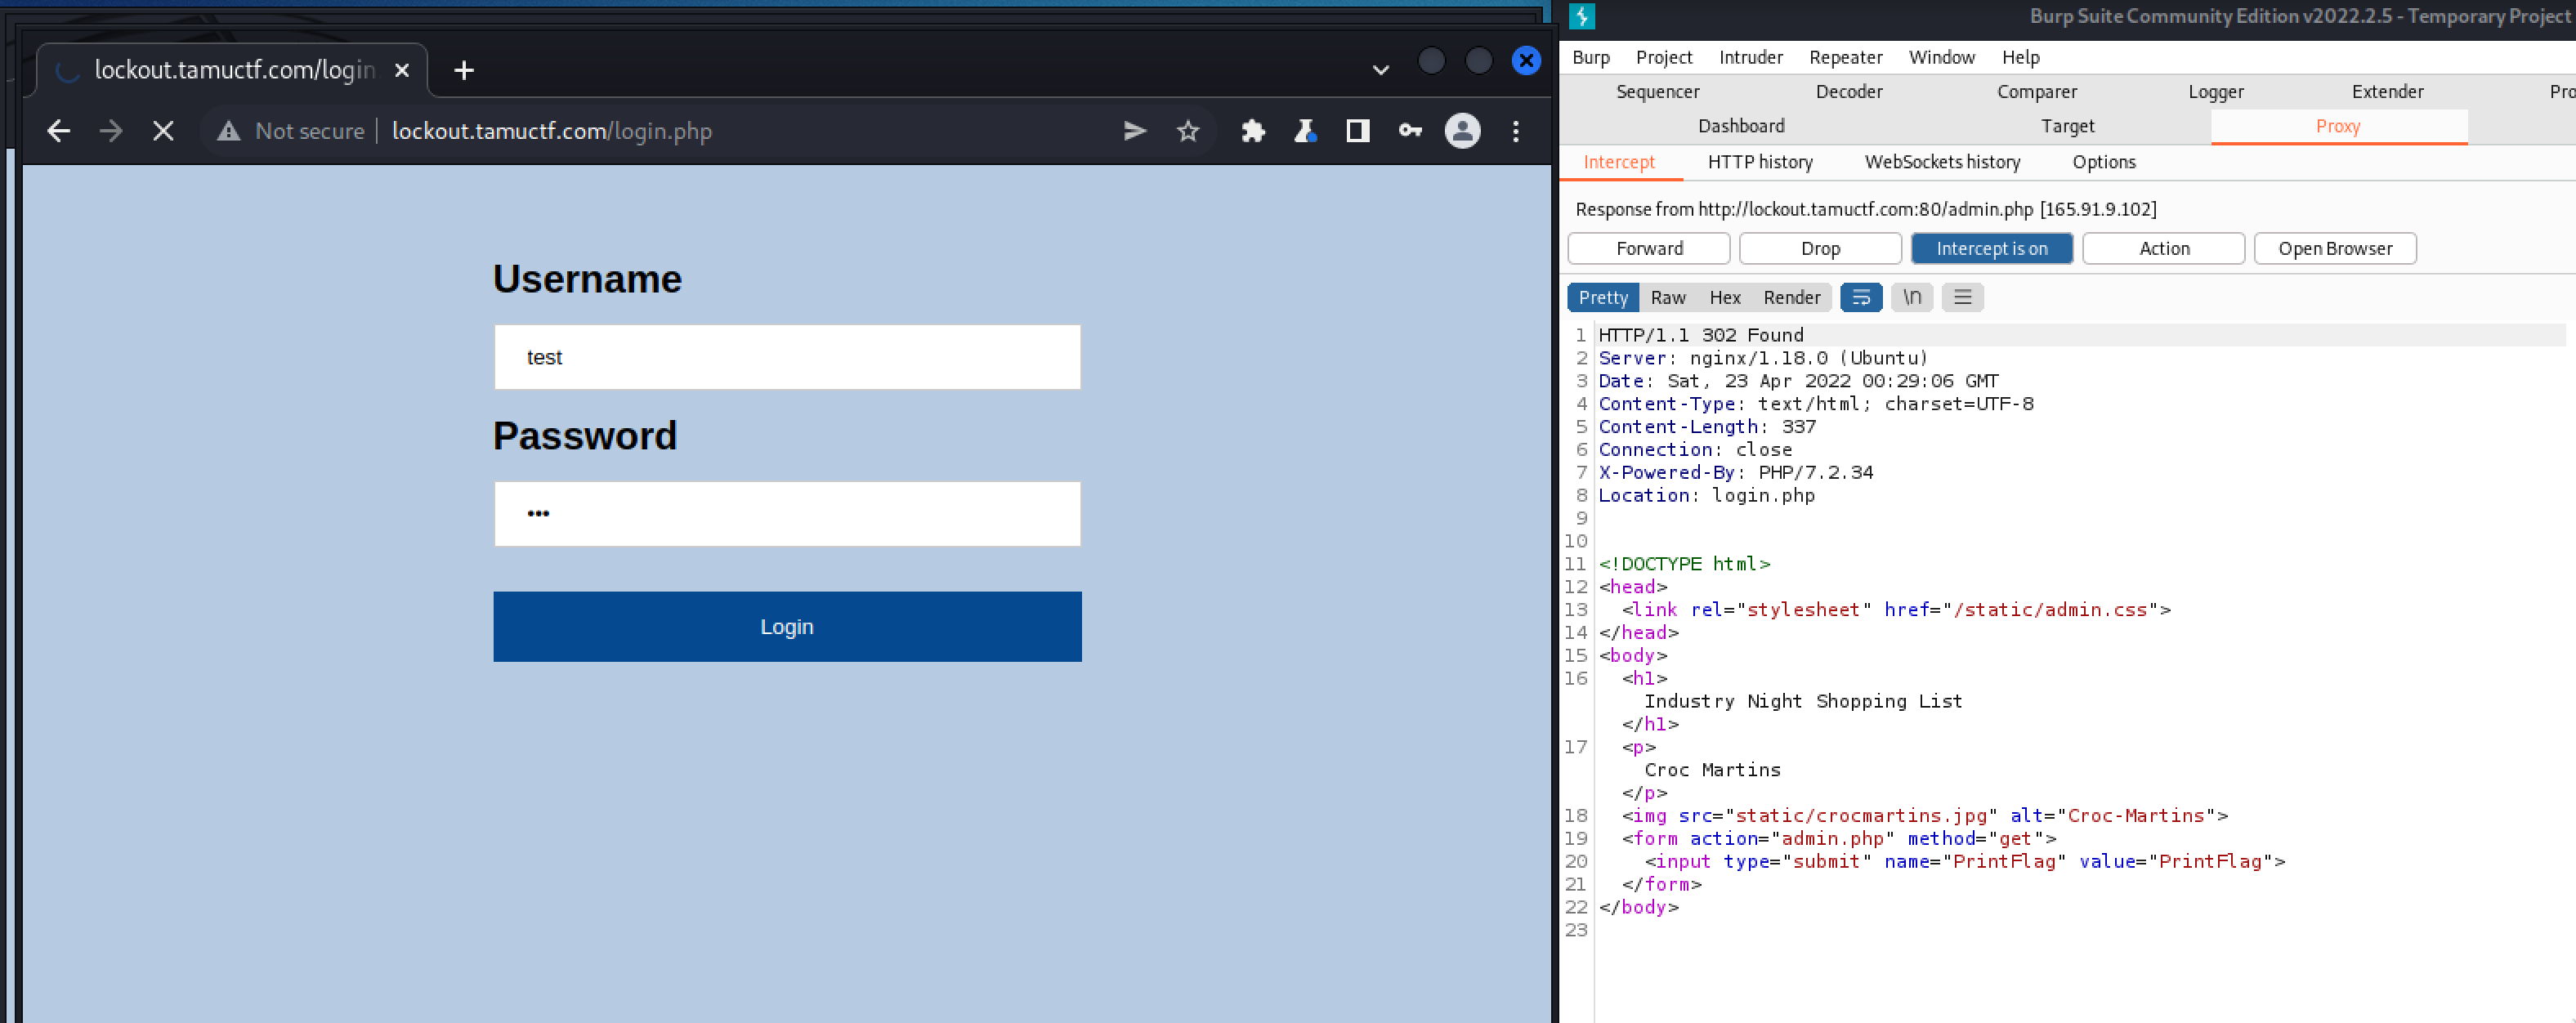Open the Repeater menu
Image resolution: width=2576 pixels, height=1023 pixels.
point(1846,57)
